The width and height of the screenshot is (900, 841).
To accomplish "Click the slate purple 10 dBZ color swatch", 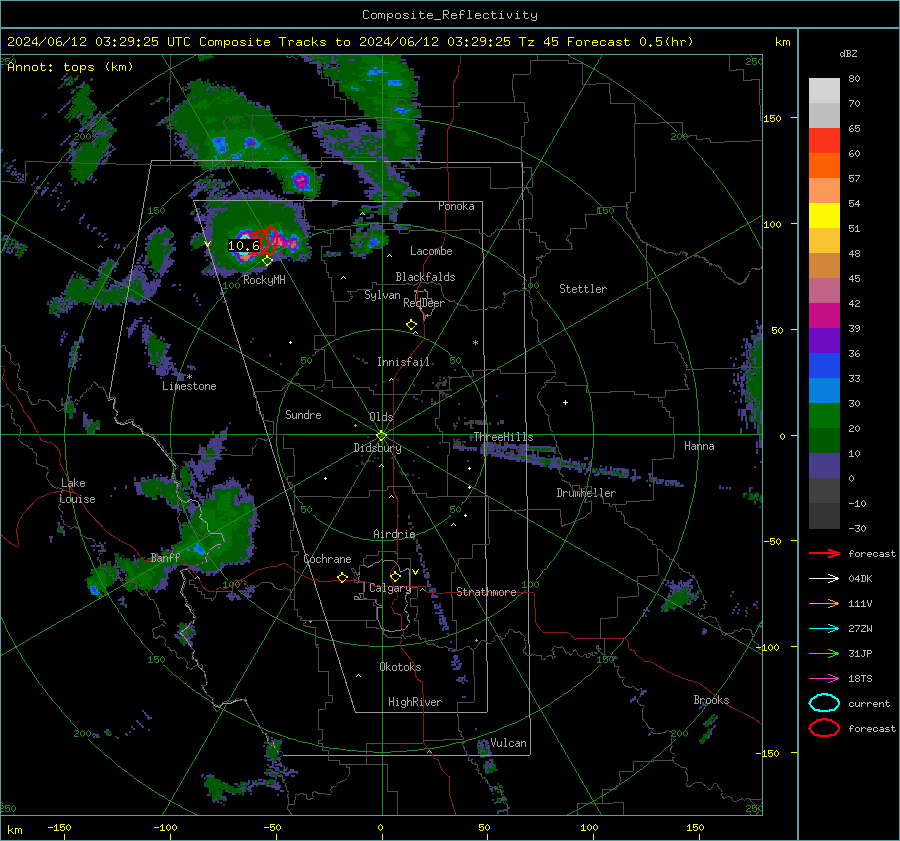I will tap(824, 466).
